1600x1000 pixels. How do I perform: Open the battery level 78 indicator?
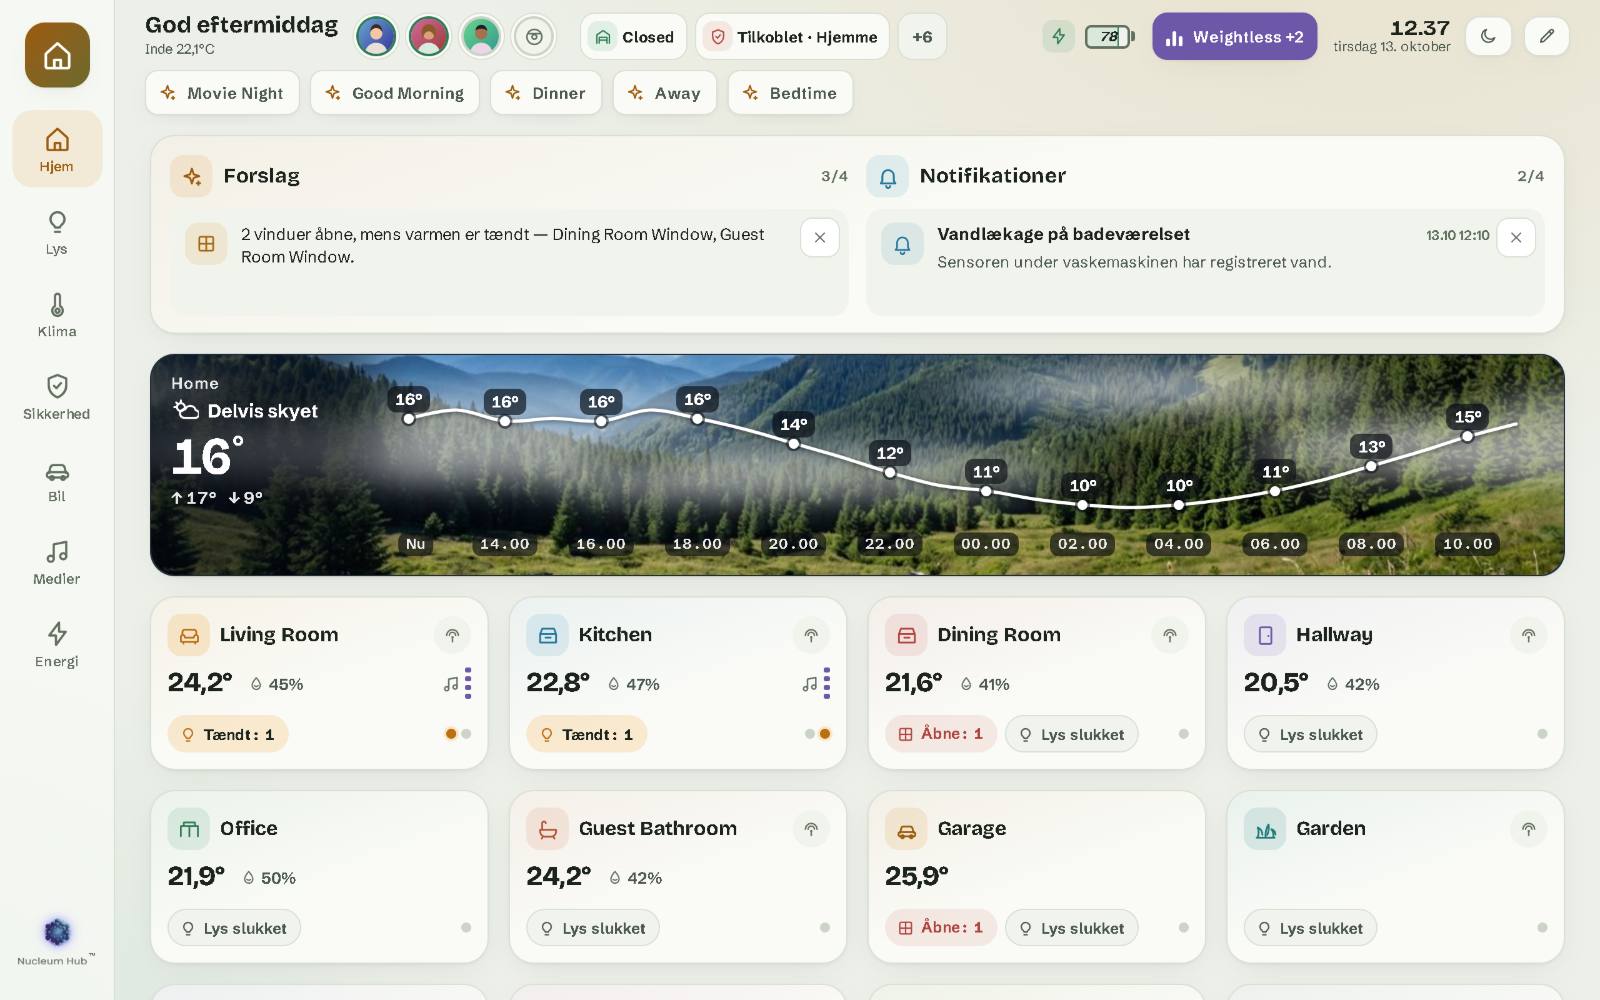[1109, 37]
